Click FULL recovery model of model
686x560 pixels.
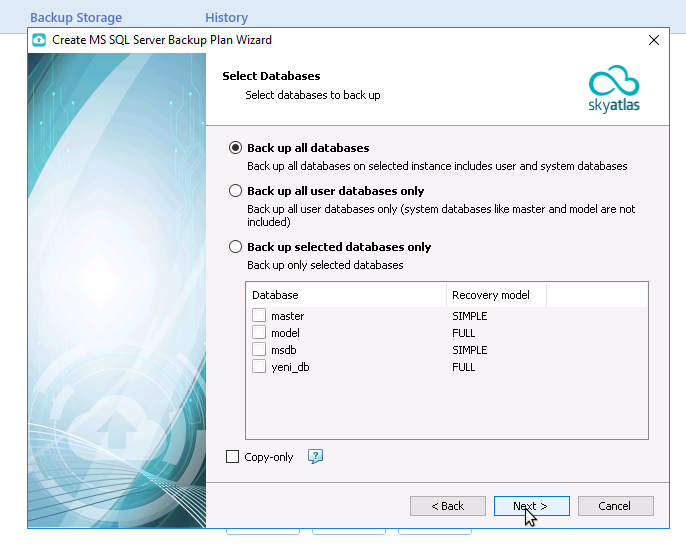click(x=463, y=333)
